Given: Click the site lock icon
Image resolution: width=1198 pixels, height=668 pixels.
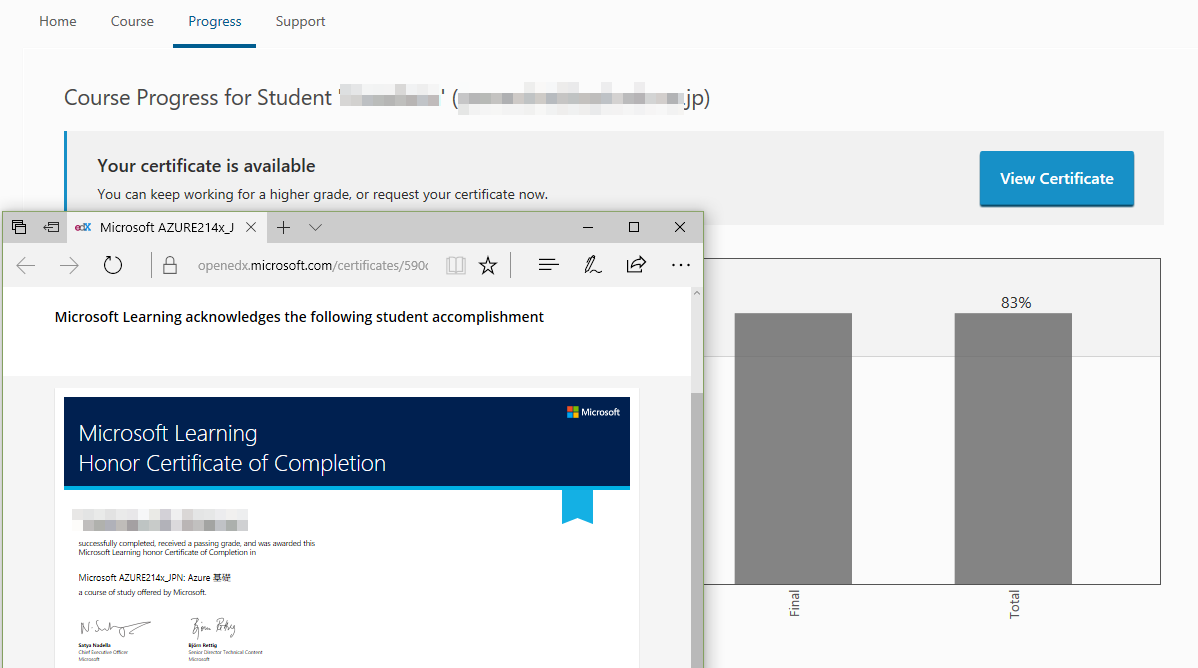Looking at the screenshot, I should click(x=170, y=265).
